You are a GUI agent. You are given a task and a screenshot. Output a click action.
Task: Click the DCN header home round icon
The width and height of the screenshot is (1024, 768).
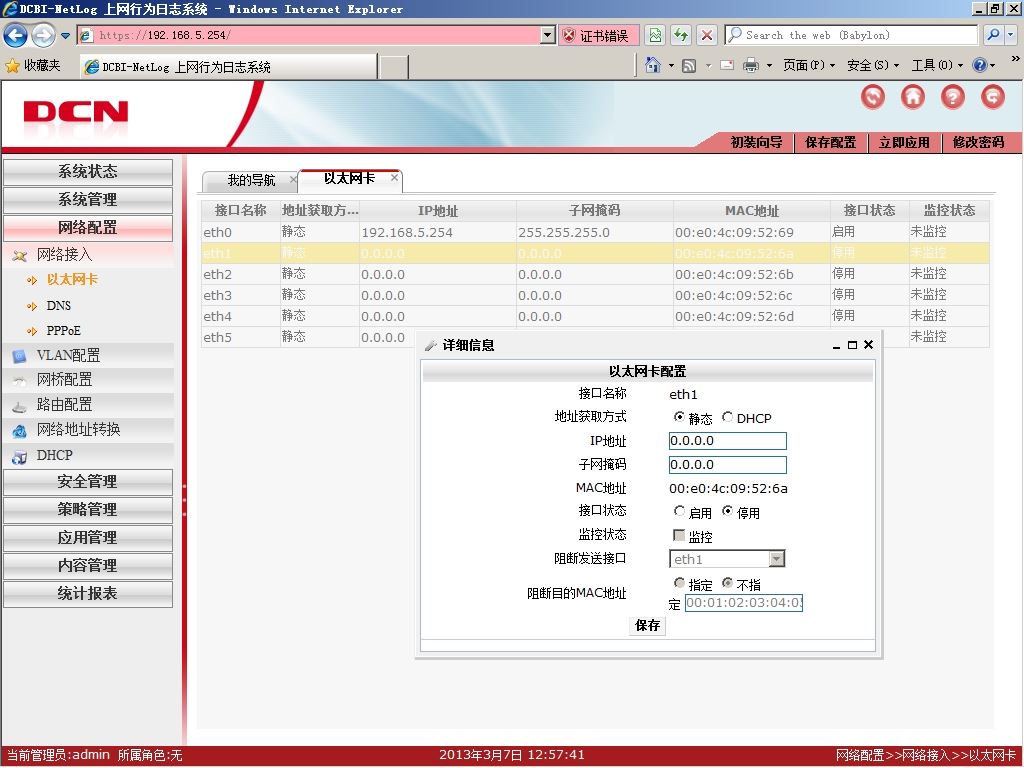912,97
